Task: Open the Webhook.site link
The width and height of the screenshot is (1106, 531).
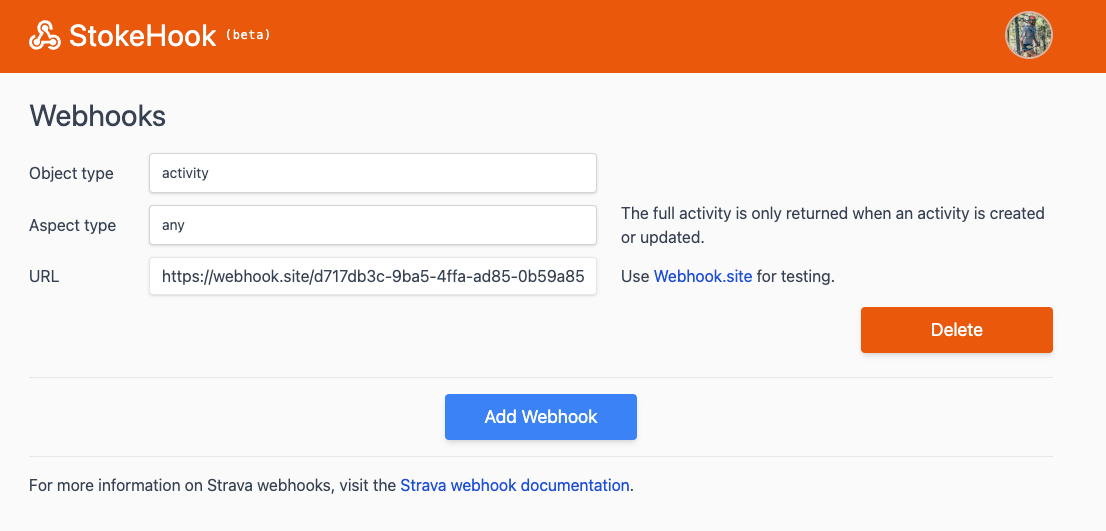Action: [x=702, y=276]
